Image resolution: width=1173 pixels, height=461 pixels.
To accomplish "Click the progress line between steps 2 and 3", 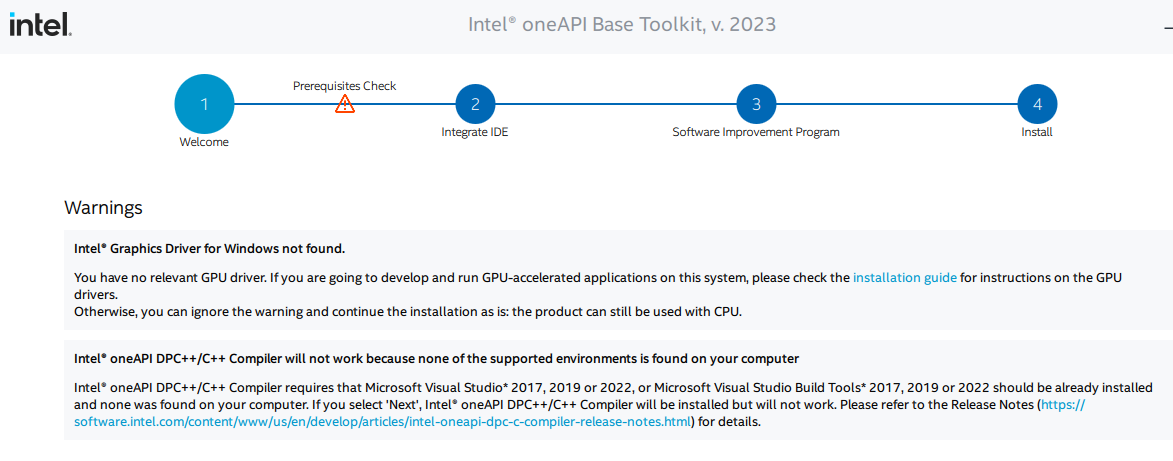I will [616, 104].
